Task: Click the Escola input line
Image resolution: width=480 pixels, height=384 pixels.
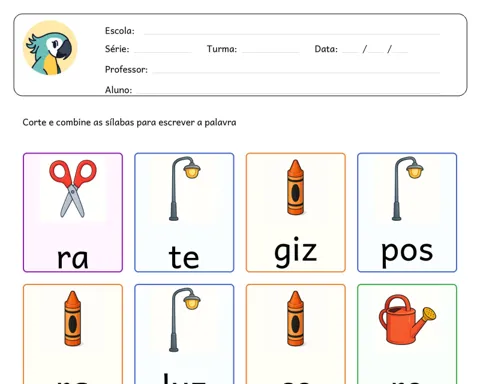Action: (x=292, y=32)
